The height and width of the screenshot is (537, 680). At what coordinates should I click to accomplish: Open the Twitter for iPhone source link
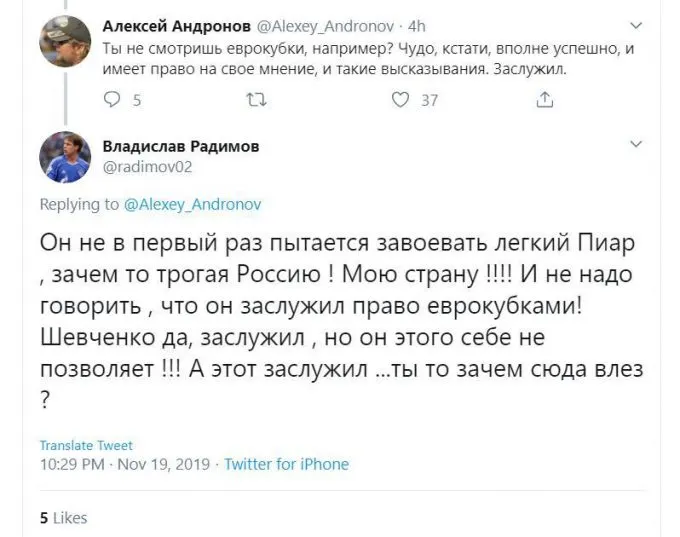coord(286,464)
